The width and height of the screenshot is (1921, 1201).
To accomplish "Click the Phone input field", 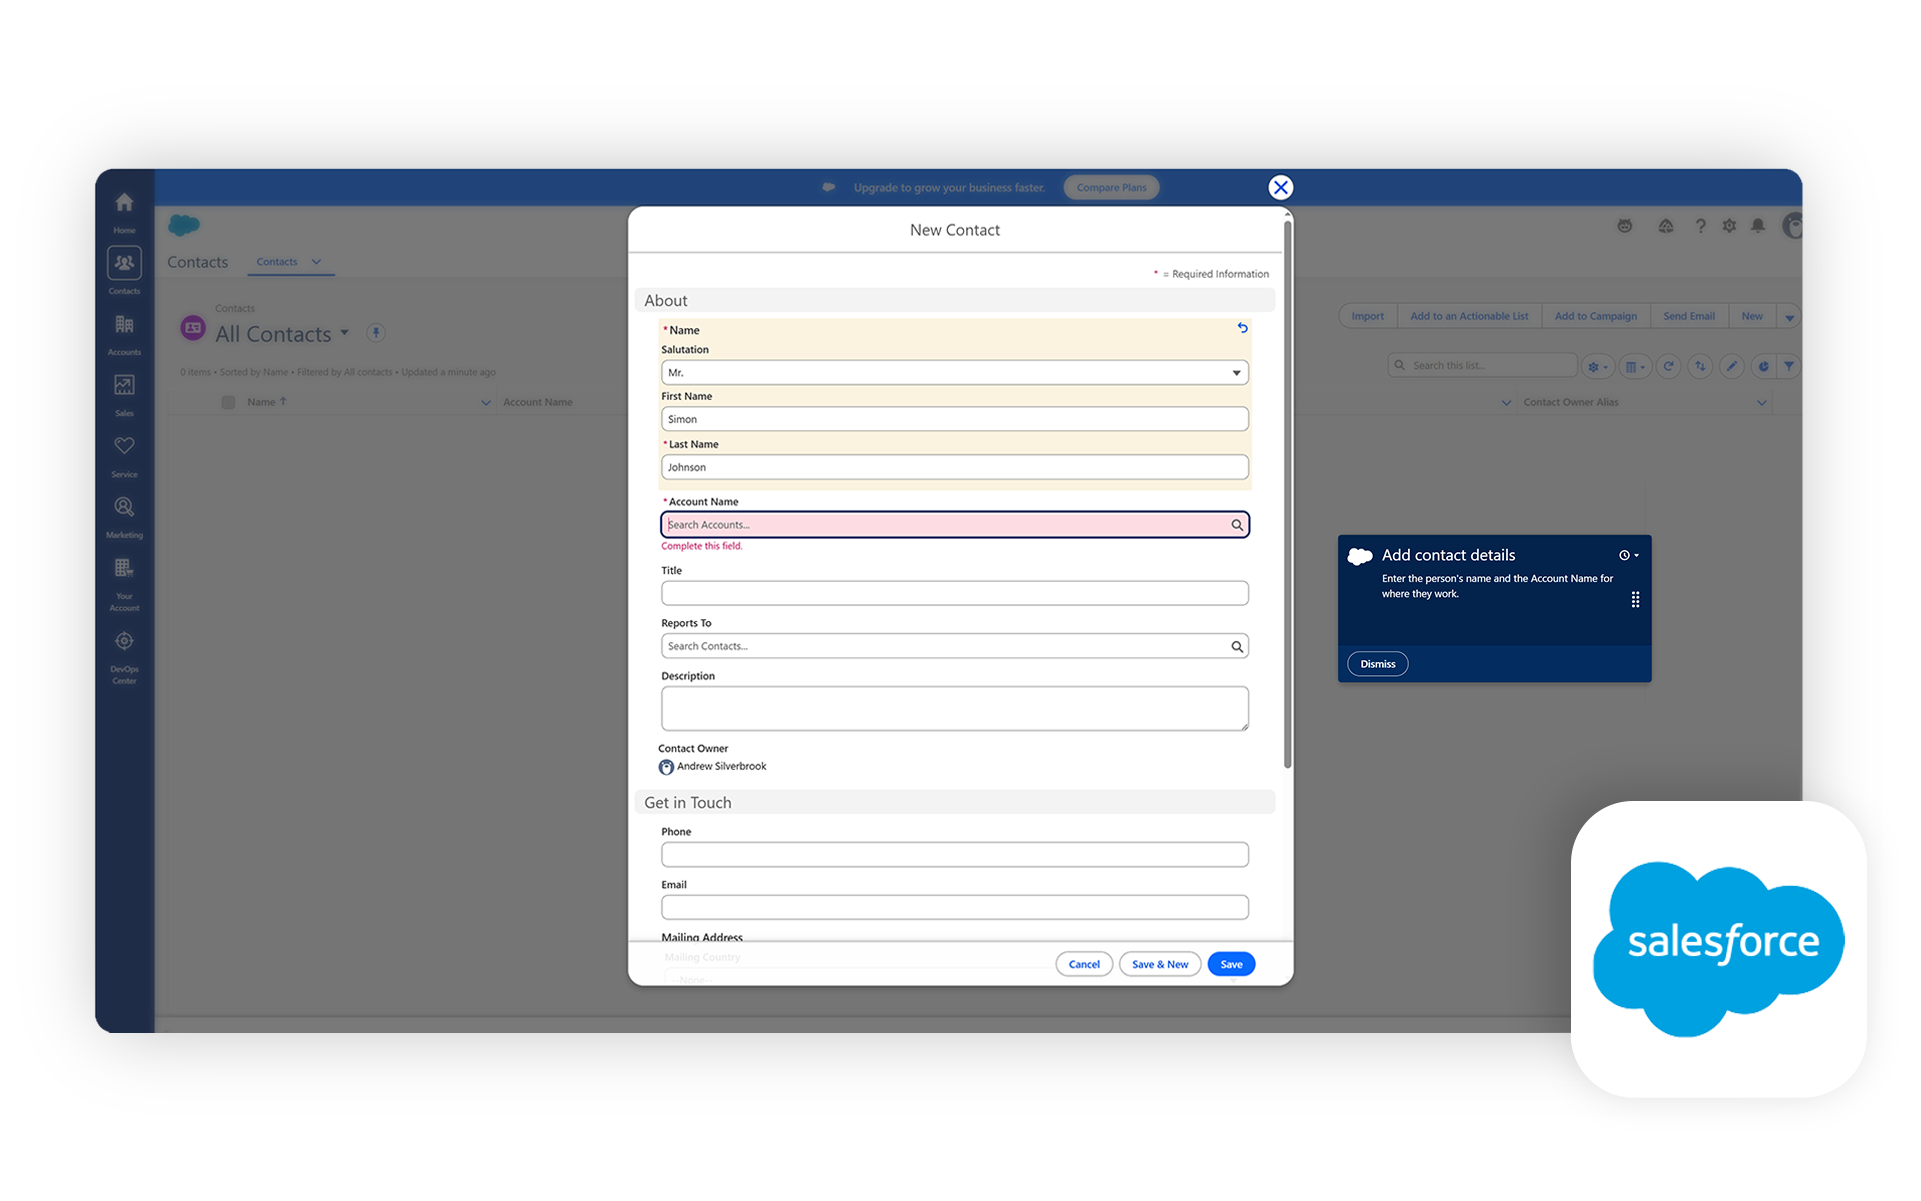I will click(954, 855).
